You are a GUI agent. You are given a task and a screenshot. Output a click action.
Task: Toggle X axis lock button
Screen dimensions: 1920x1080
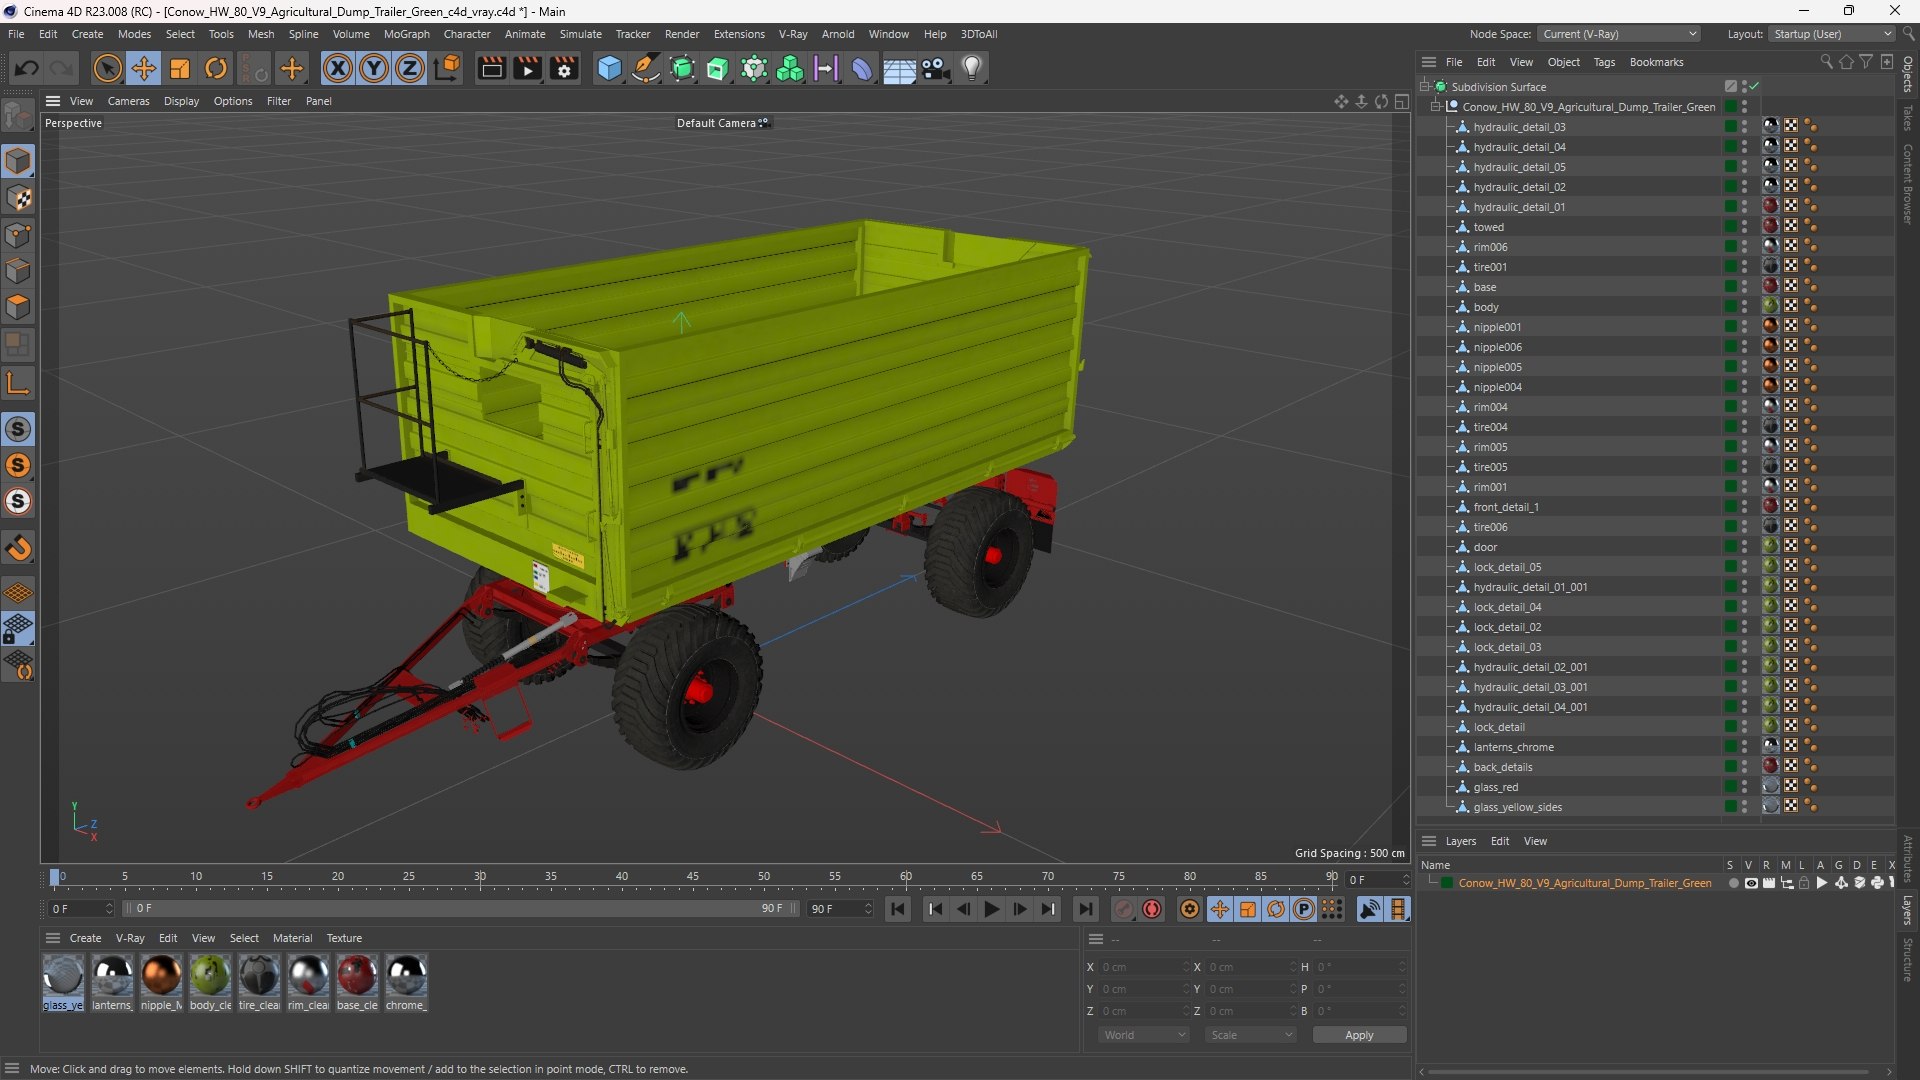[x=338, y=68]
